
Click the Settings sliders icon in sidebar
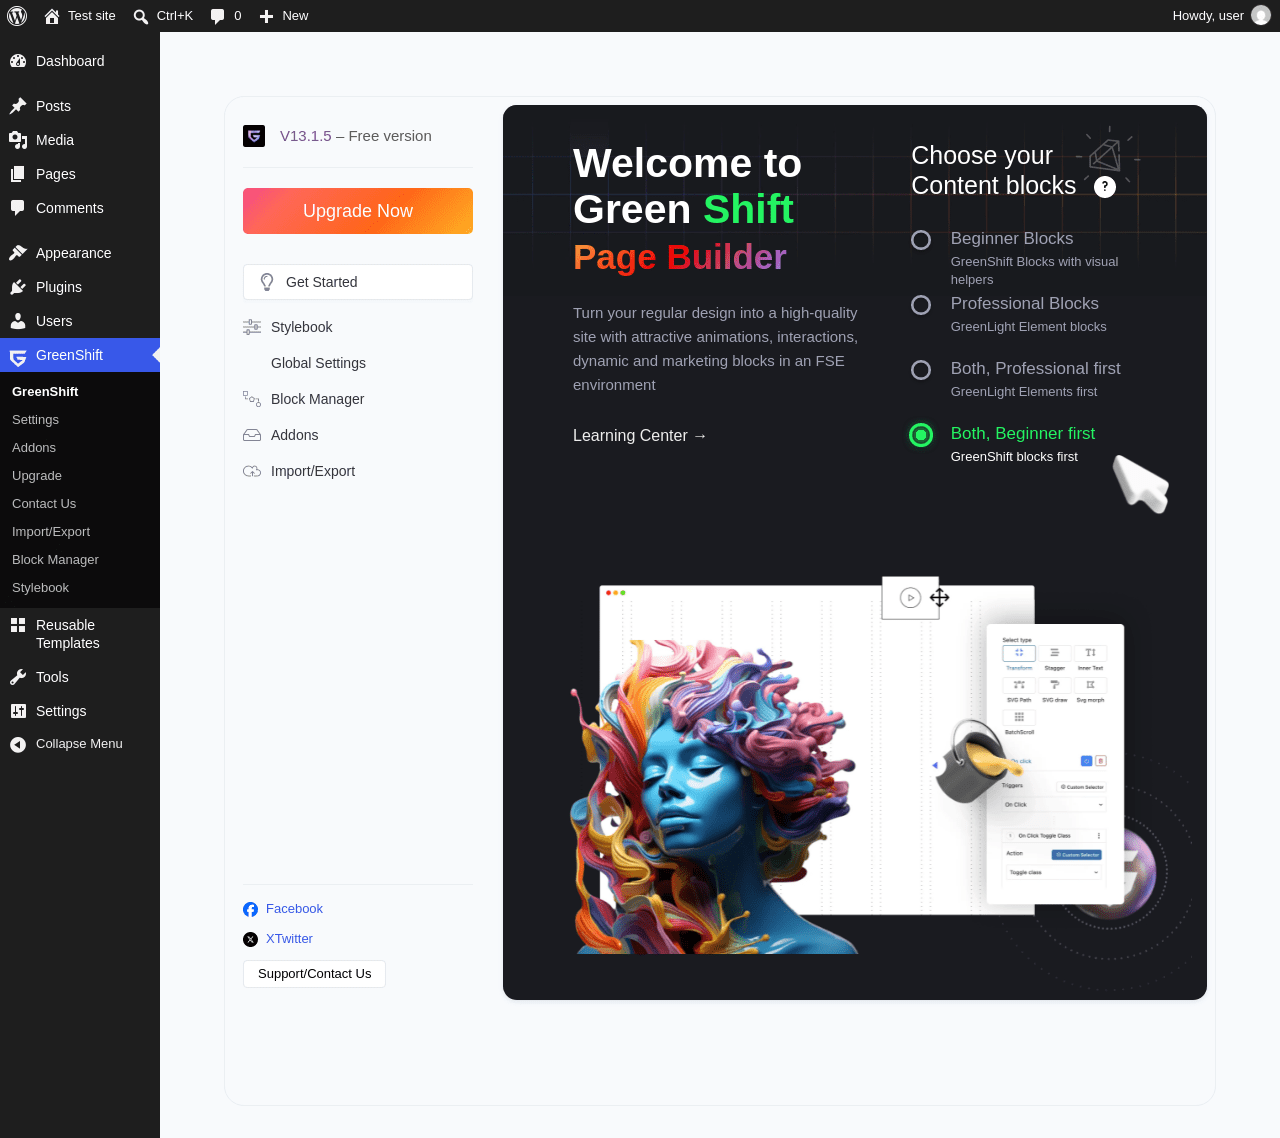[18, 711]
